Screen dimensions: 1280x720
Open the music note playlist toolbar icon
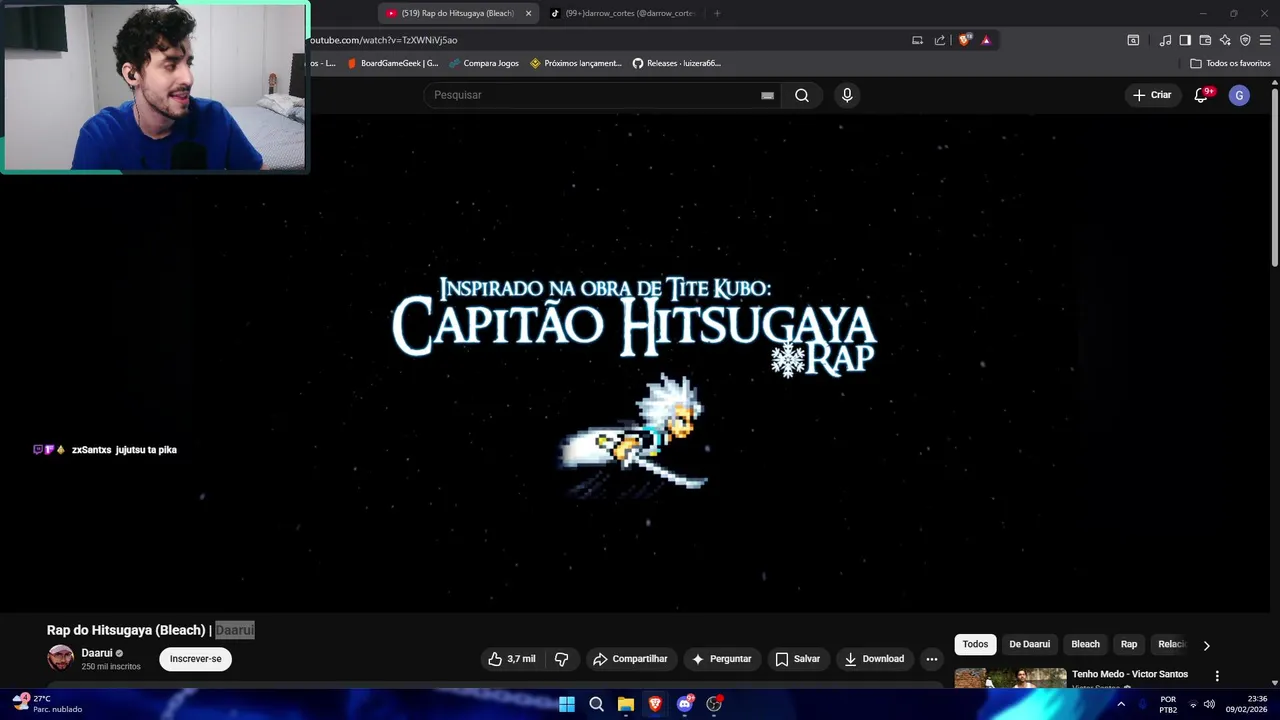click(1165, 40)
